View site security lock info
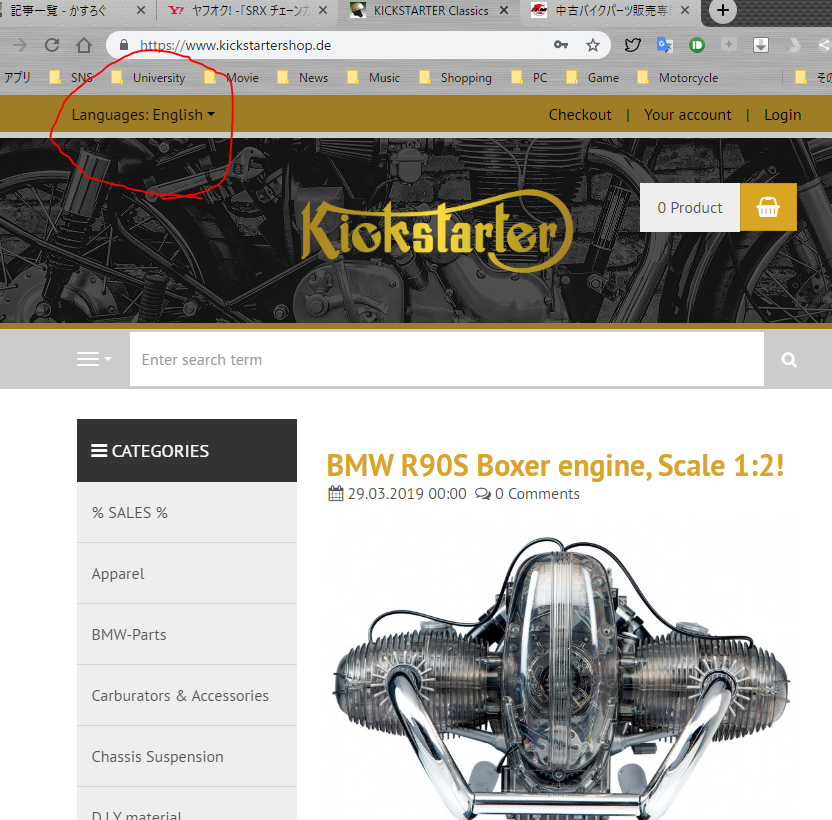 [124, 45]
